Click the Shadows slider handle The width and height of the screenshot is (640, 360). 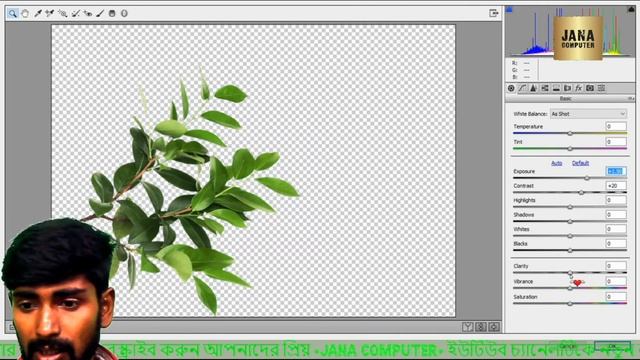(570, 222)
